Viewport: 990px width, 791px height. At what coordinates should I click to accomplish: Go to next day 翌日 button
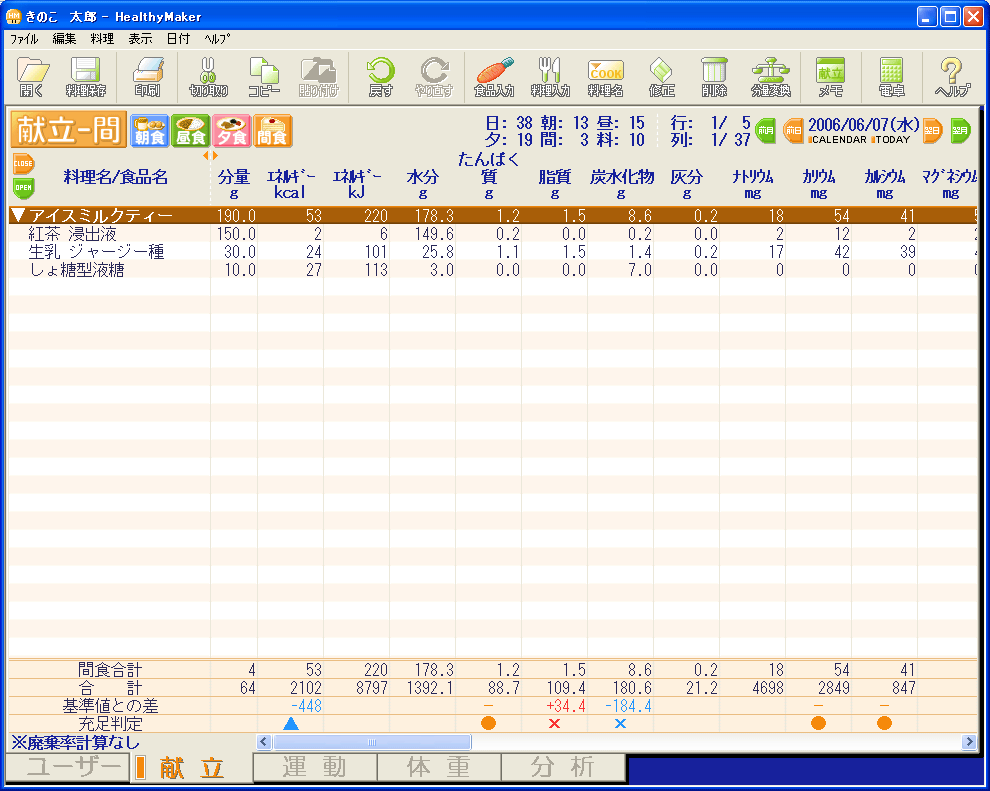pos(933,131)
